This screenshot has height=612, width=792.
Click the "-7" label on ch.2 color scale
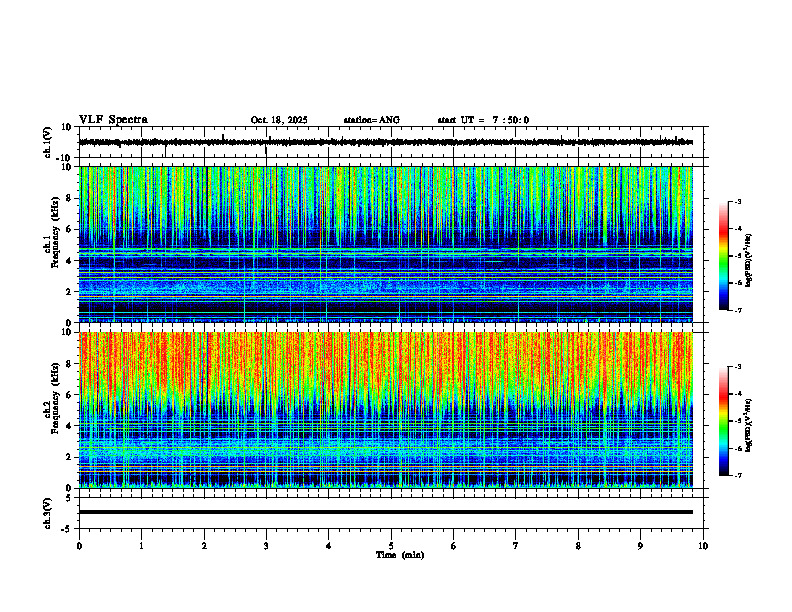[738, 475]
